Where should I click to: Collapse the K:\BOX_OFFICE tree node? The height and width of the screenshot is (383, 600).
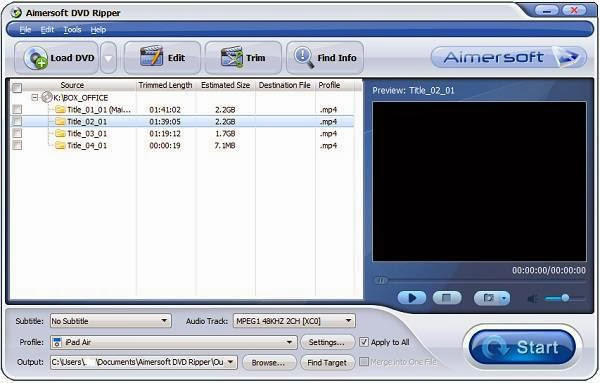pyautogui.click(x=34, y=98)
